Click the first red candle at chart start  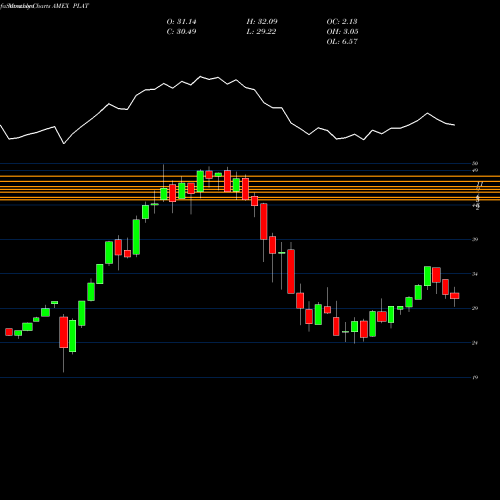coord(9,332)
